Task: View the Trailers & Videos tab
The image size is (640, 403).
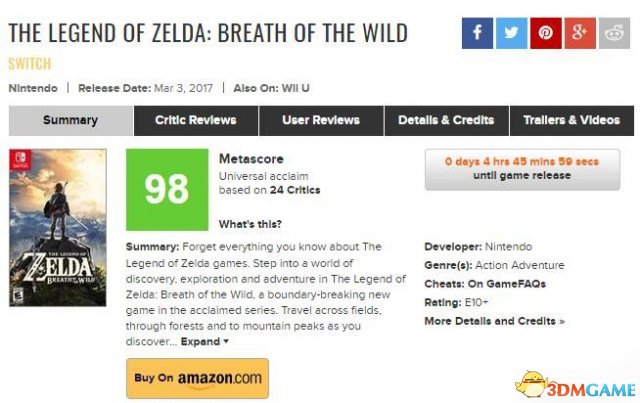Action: 572,120
